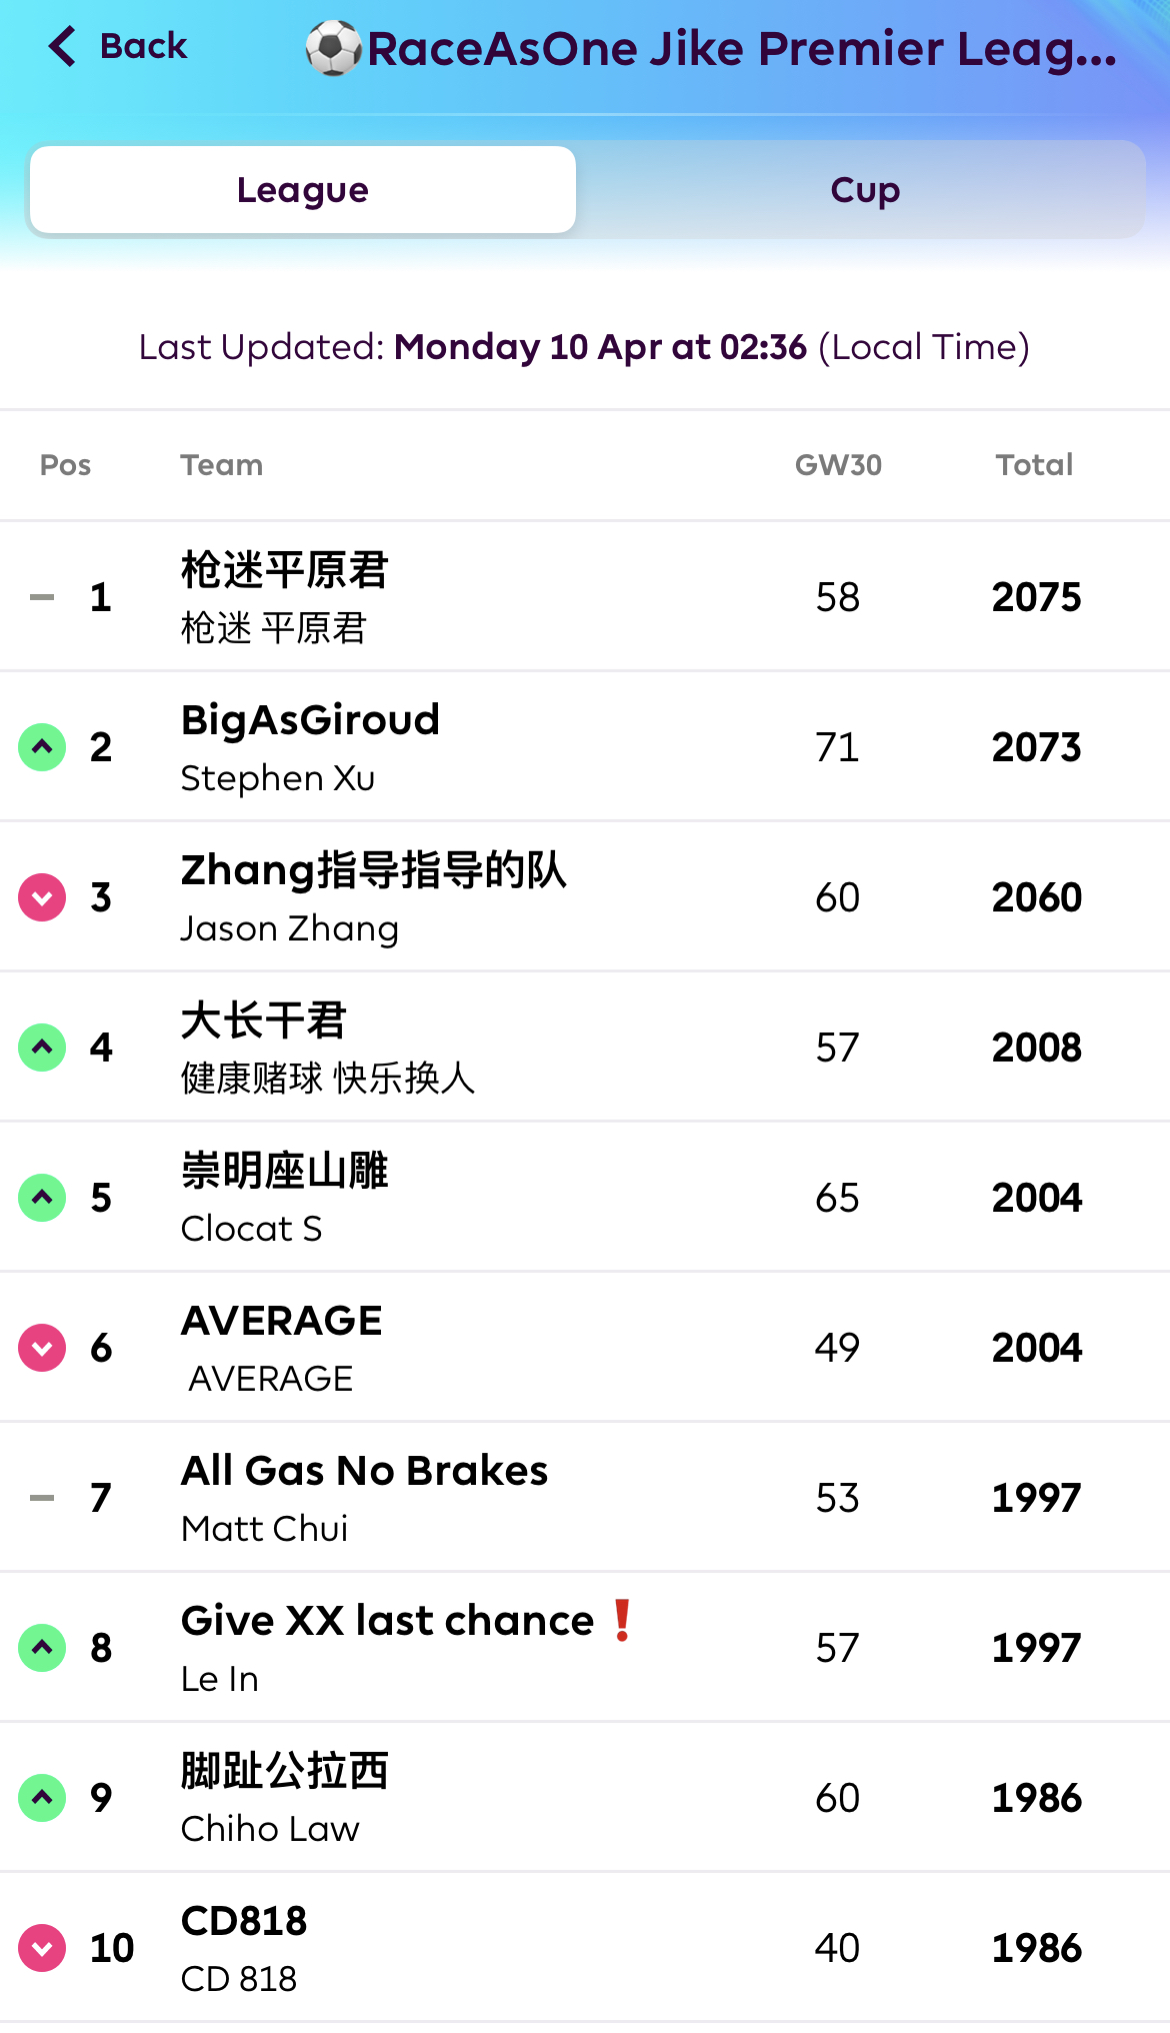Click the red exclamation mark emoji
The image size is (1170, 2033).
(622, 1620)
